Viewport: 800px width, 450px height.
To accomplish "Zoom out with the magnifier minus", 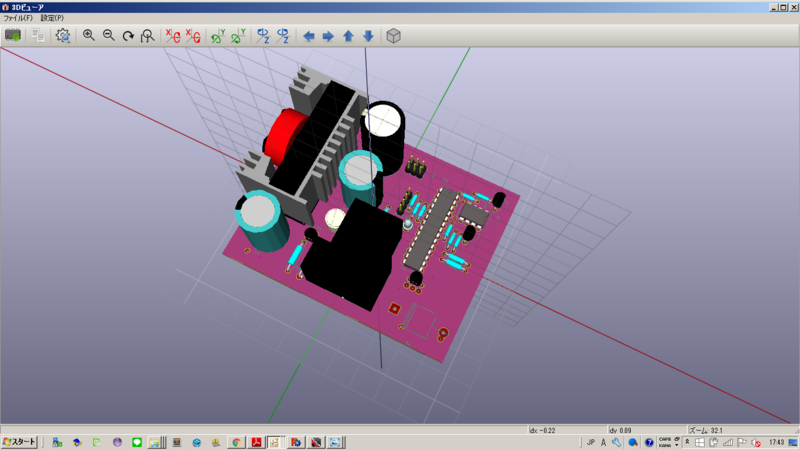I will point(109,36).
